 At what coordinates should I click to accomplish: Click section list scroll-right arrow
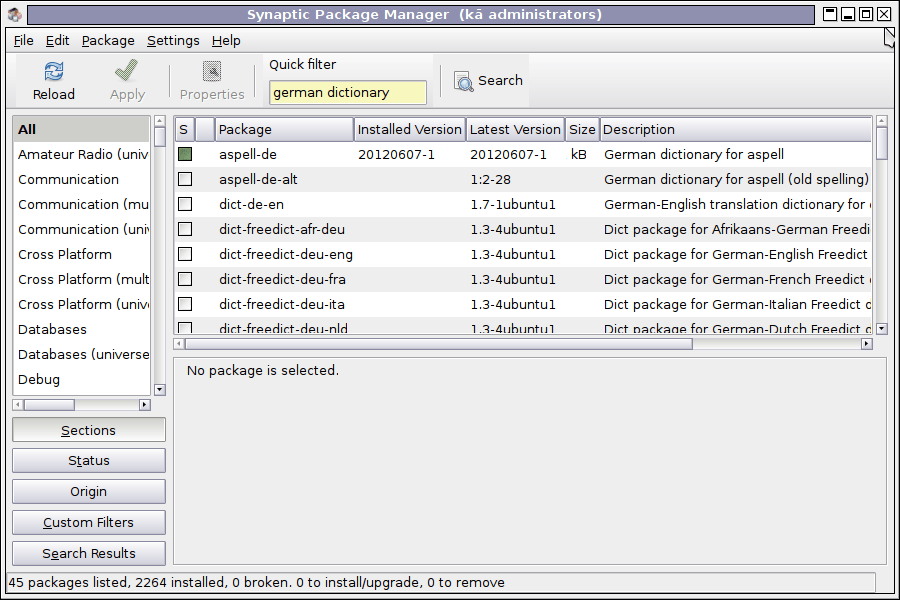pyautogui.click(x=145, y=405)
